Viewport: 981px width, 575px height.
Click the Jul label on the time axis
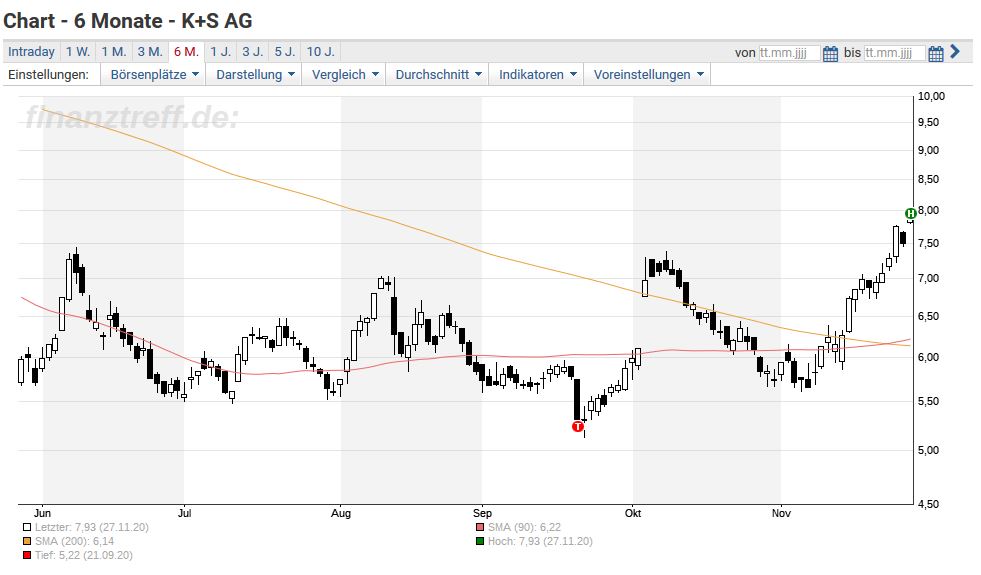point(185,513)
